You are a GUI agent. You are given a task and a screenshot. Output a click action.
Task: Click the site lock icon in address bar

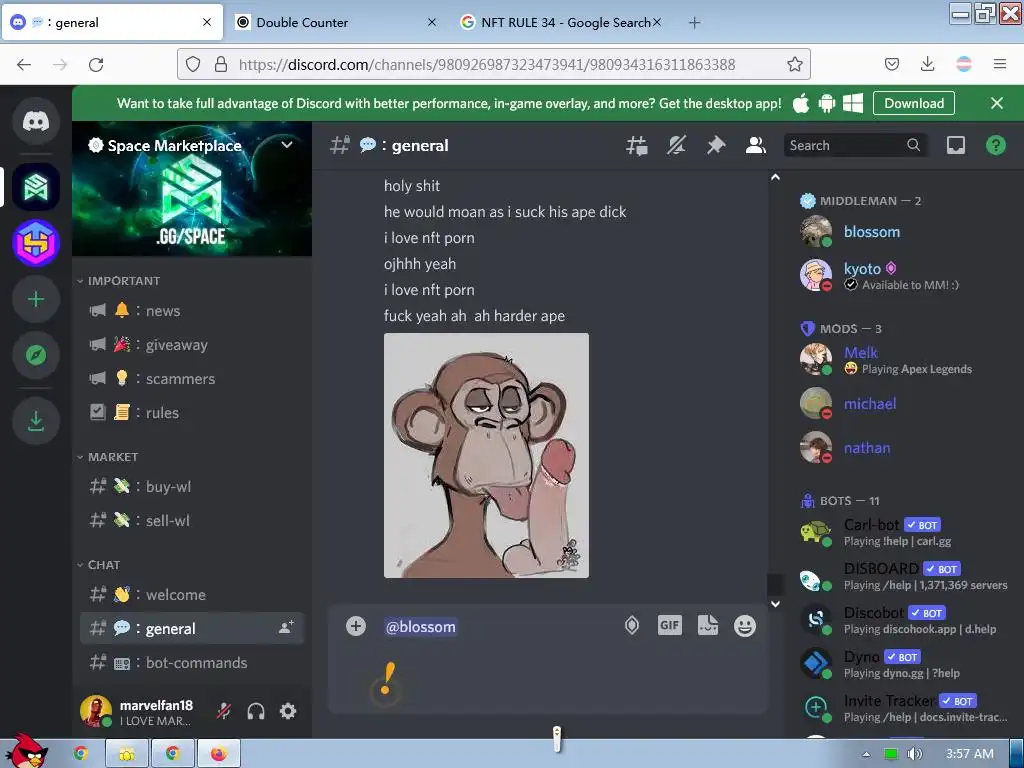[x=221, y=64]
